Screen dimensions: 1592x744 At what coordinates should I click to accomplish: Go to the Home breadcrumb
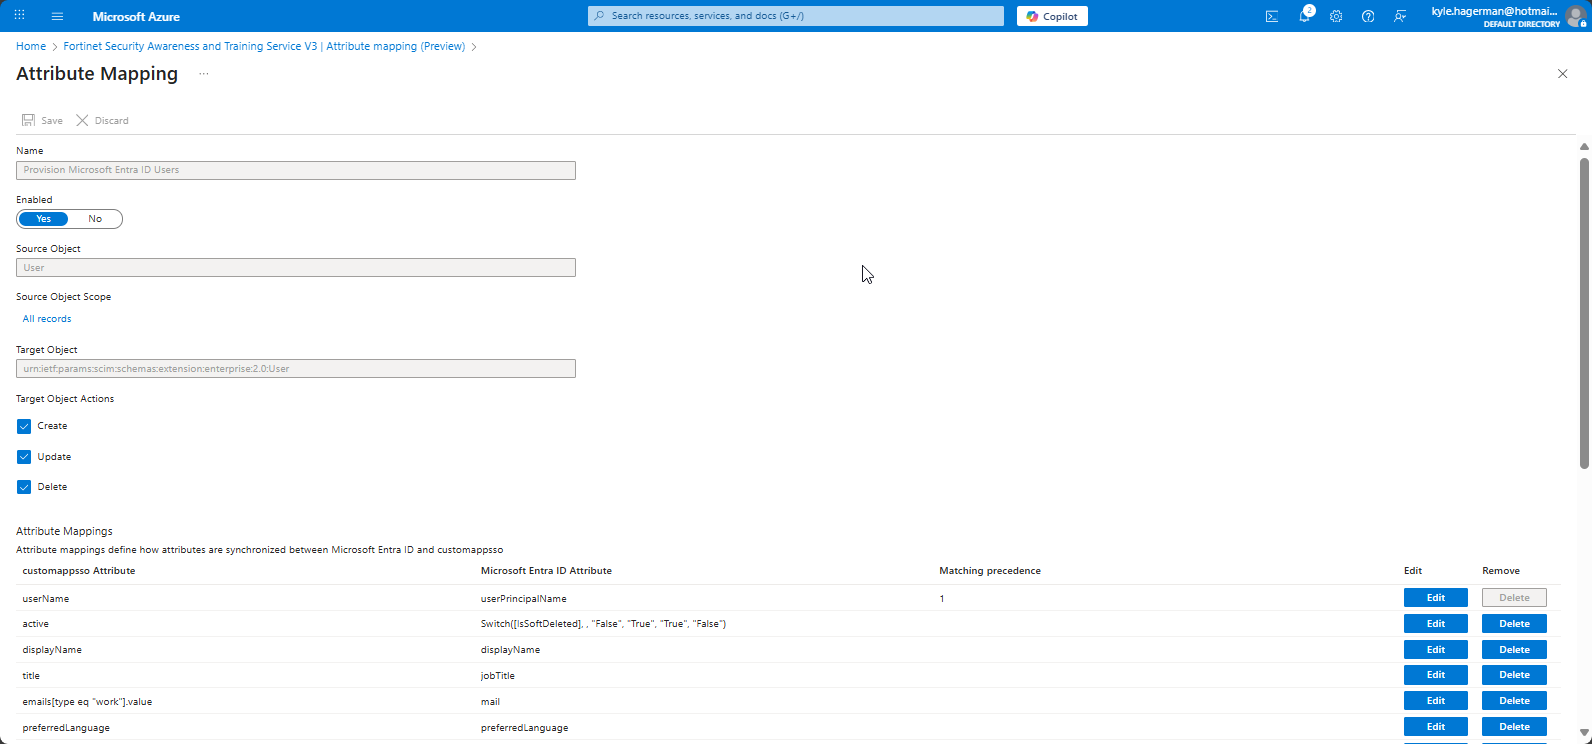(x=31, y=46)
